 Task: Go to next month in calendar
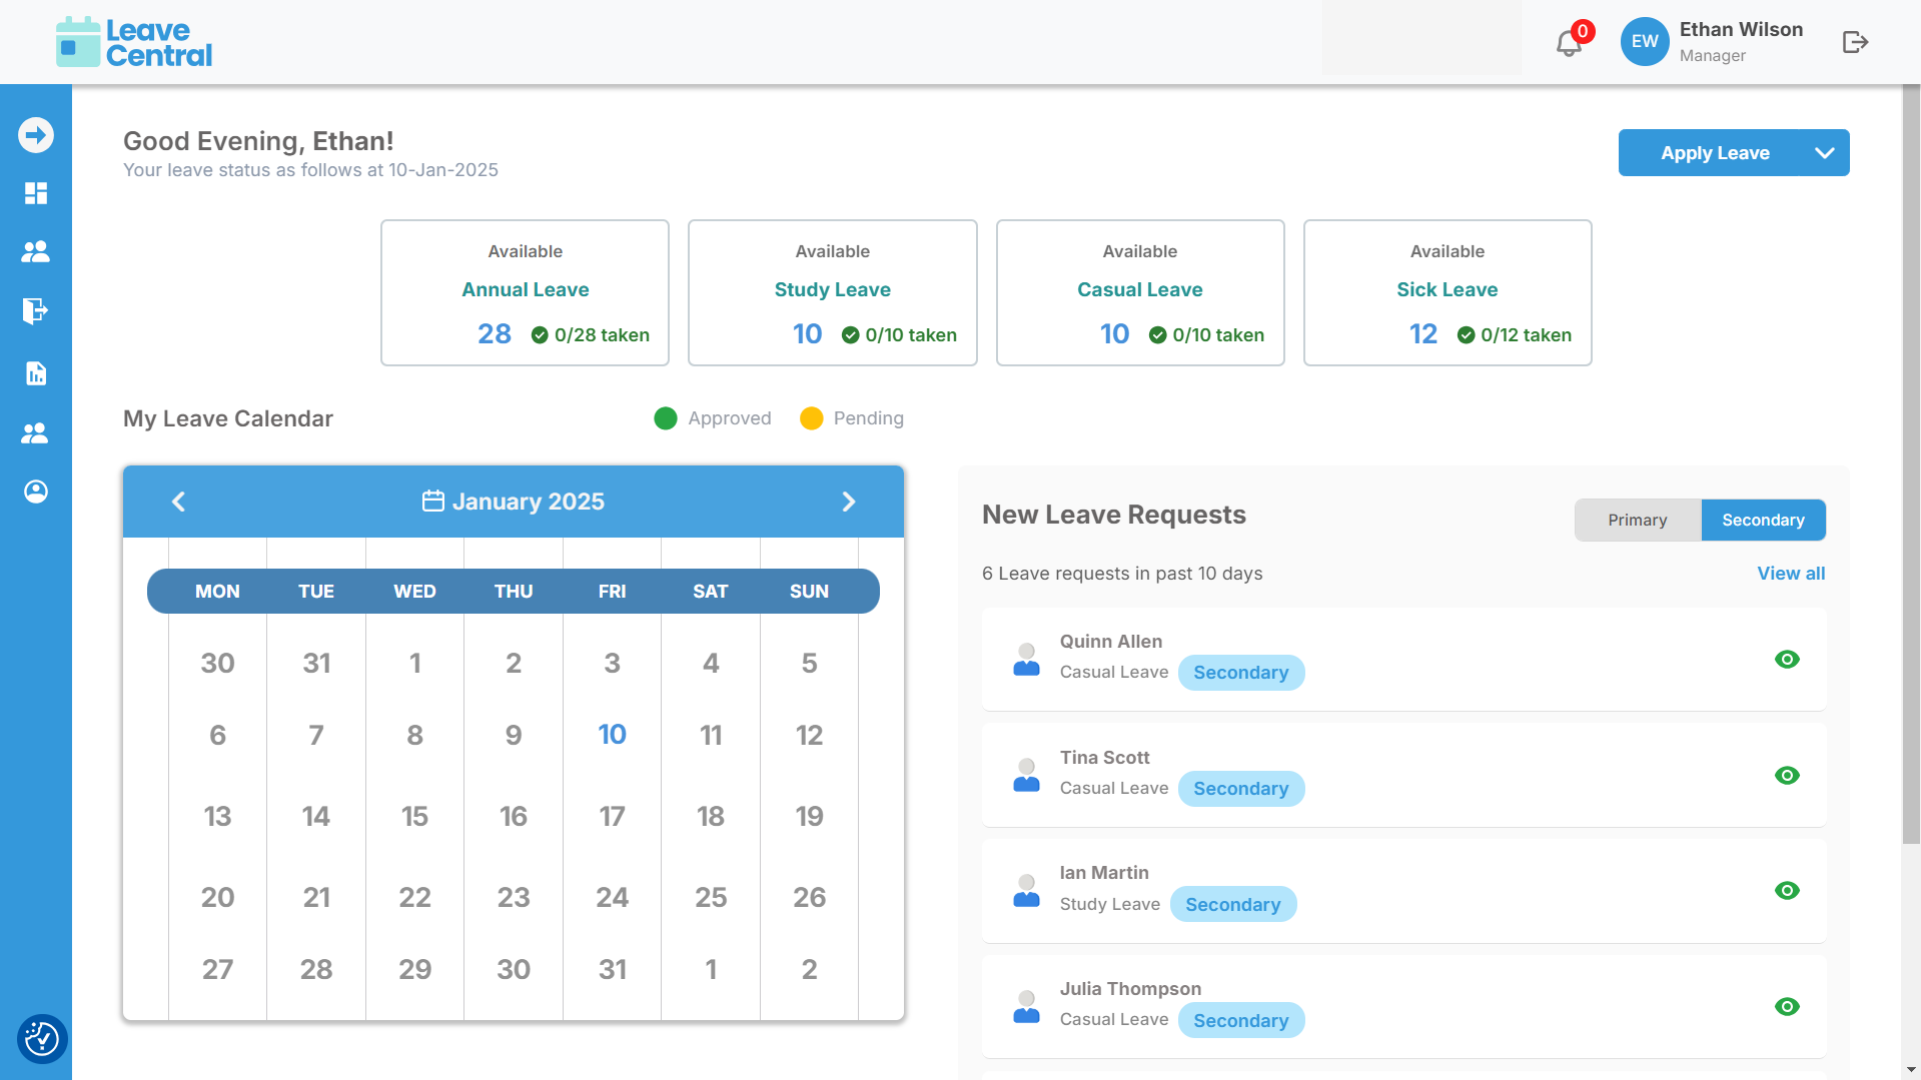coord(848,501)
